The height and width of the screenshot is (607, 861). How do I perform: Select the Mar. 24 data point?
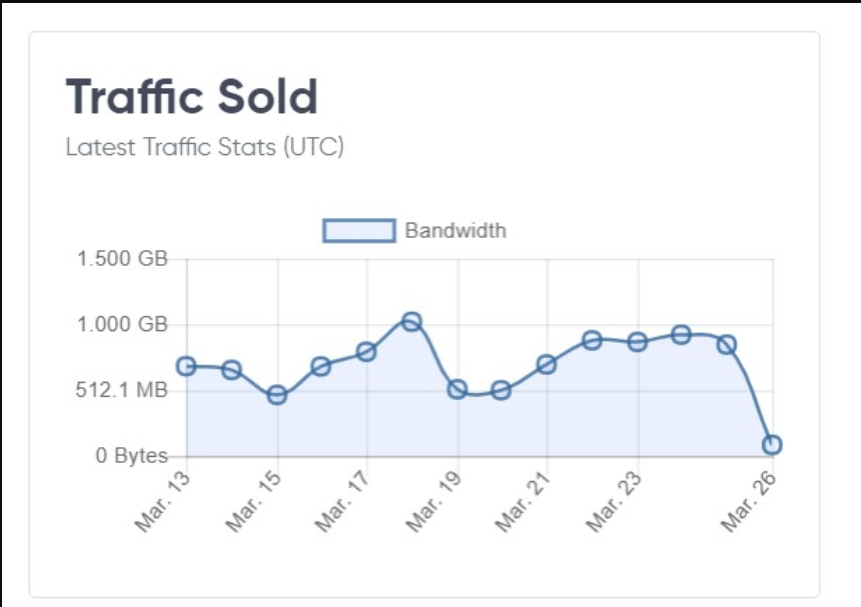click(681, 335)
